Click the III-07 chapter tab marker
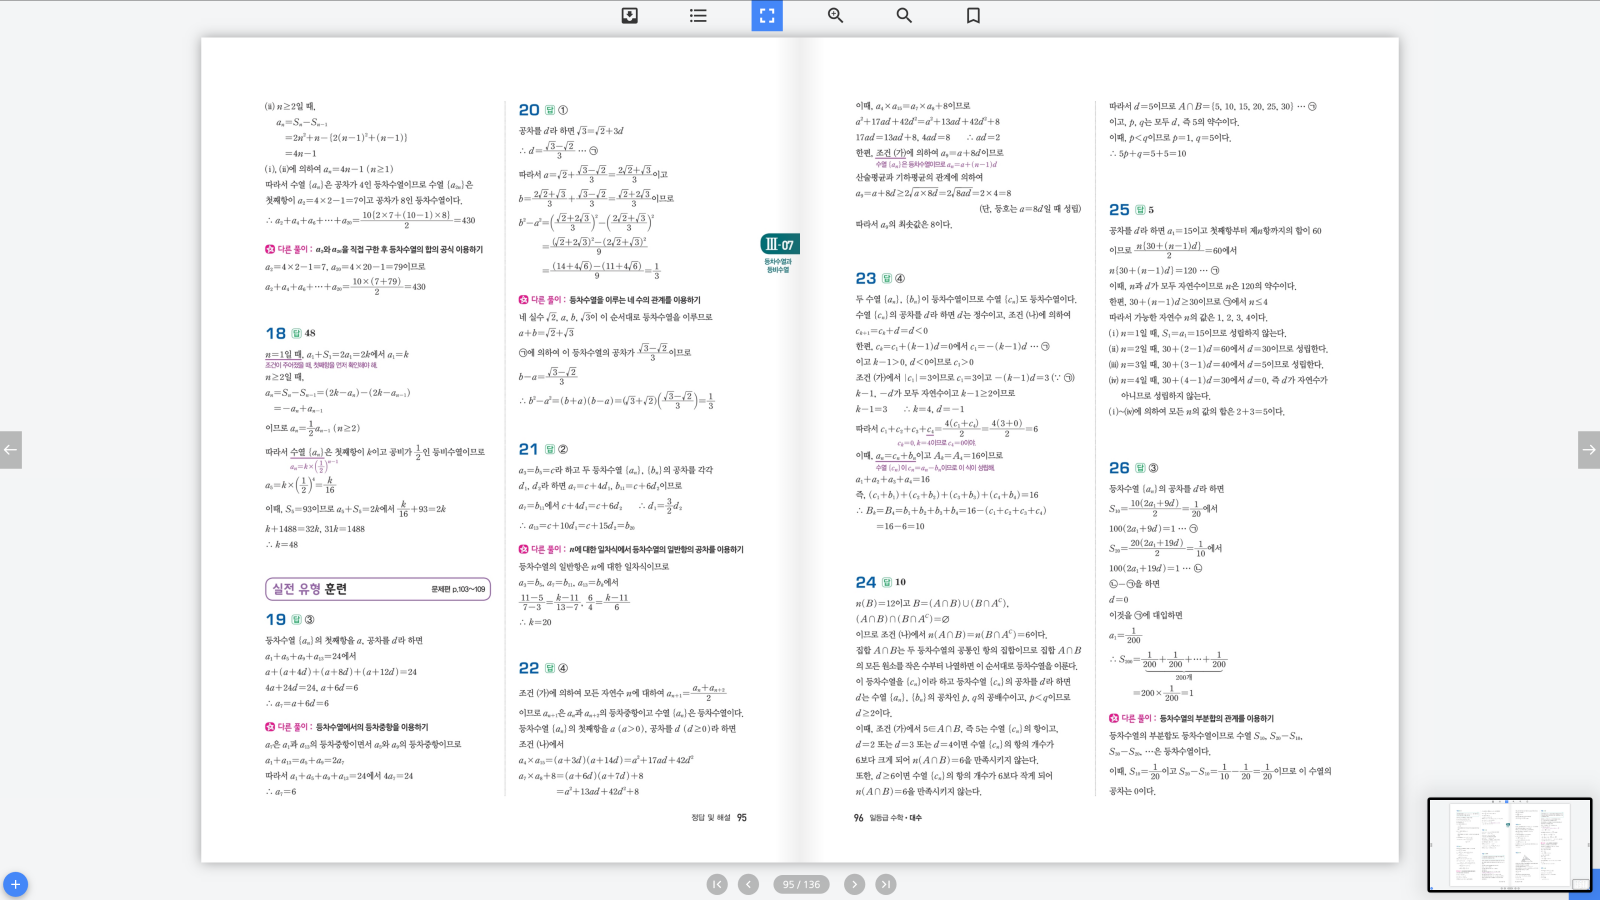Viewport: 1600px width, 900px height. coord(779,245)
